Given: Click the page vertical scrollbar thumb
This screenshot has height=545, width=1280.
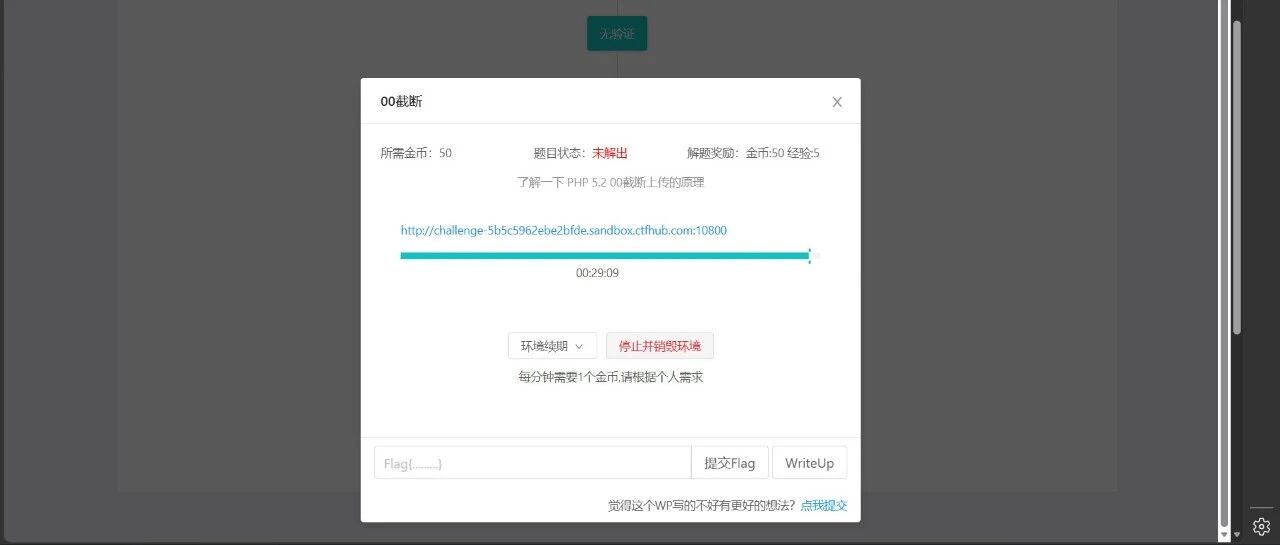Looking at the screenshot, I should click(1236, 177).
